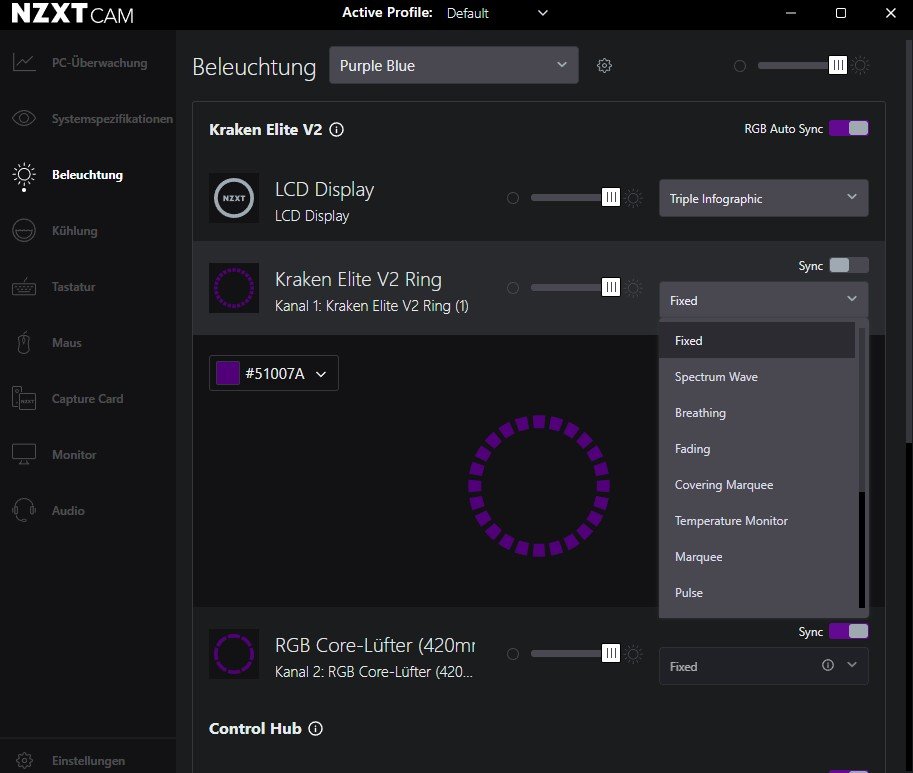Open Active Profile Default dropdown
This screenshot has width=913, height=773.
click(x=497, y=13)
